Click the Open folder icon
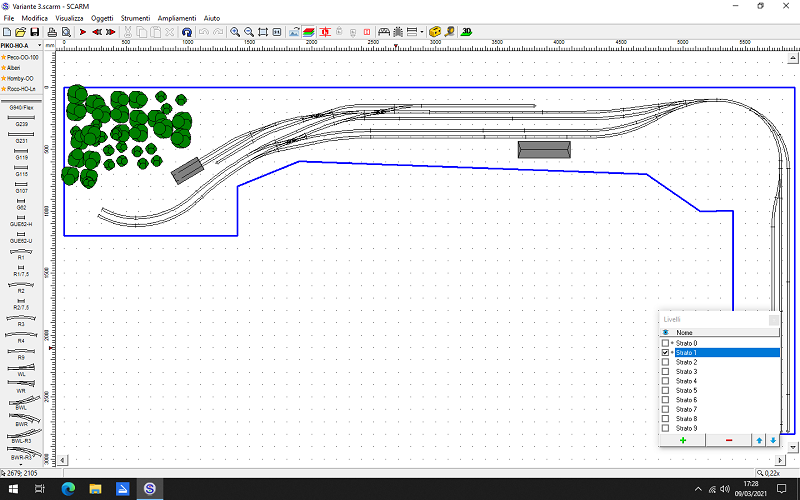The height and width of the screenshot is (500, 800). pos(20,32)
